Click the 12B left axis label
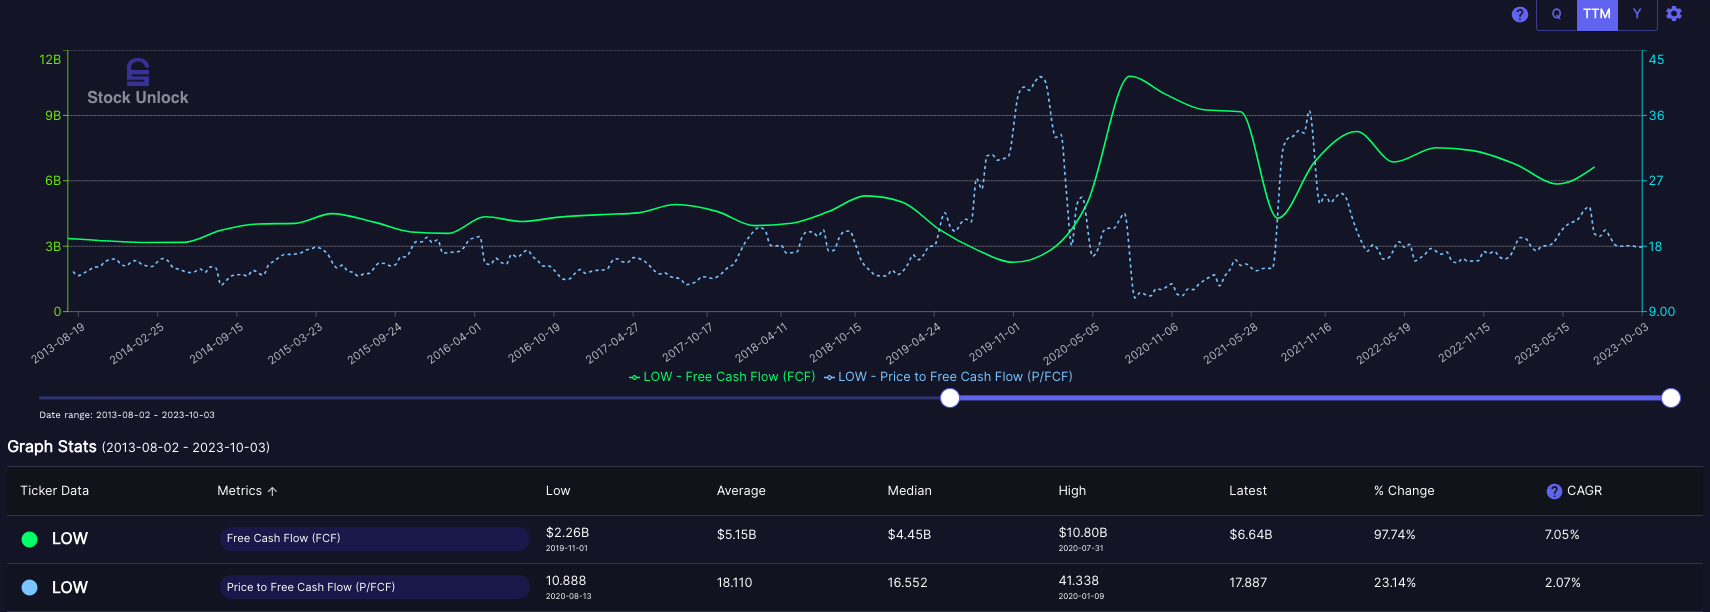The image size is (1710, 612). (x=50, y=60)
